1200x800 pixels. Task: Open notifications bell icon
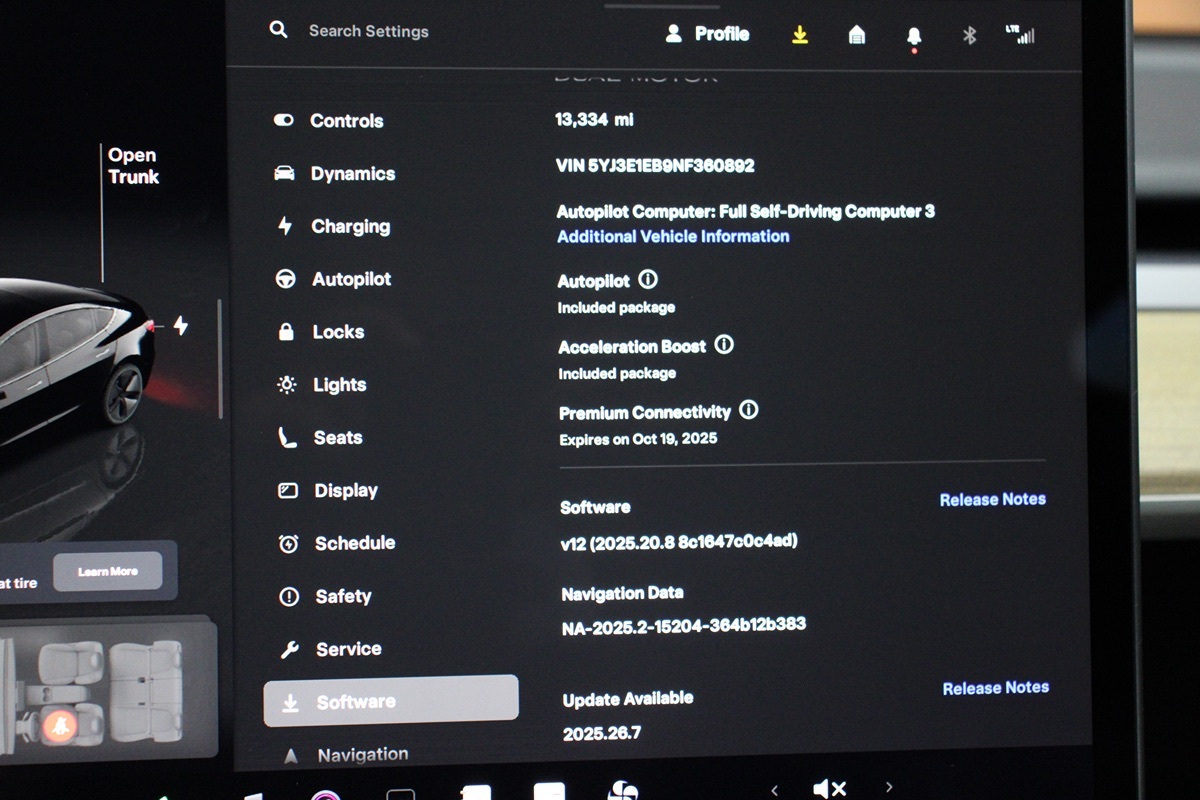pyautogui.click(x=913, y=36)
